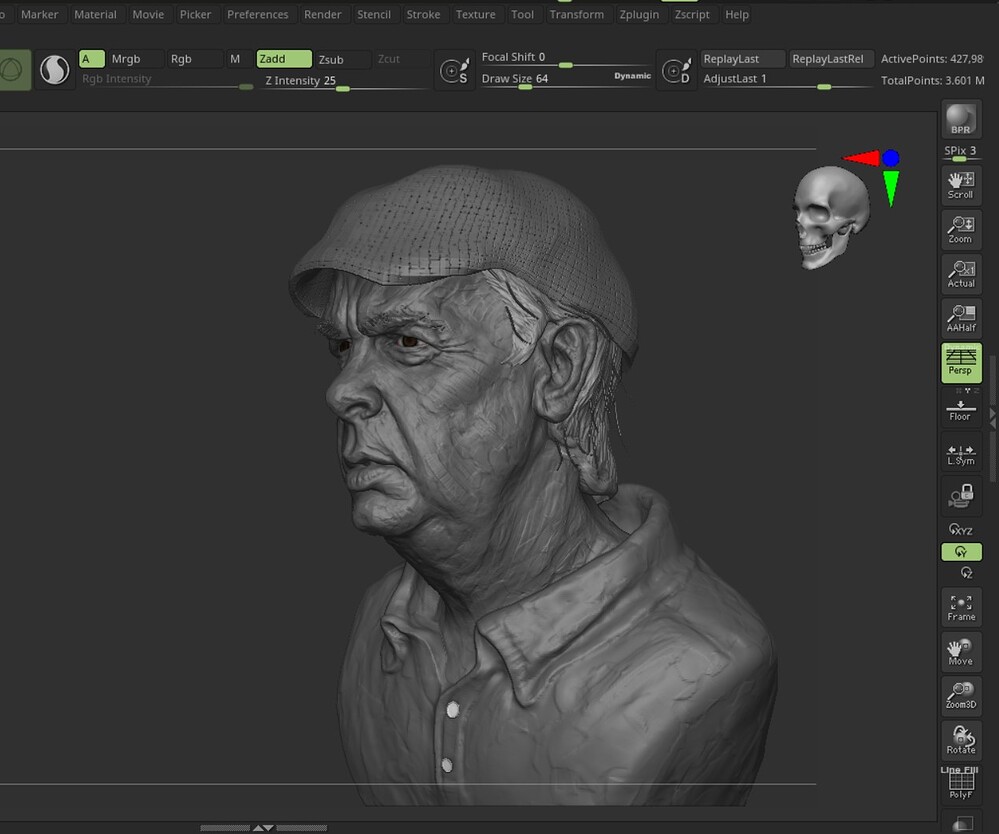The height and width of the screenshot is (834, 999).
Task: Select the Rotate navigation icon
Action: [960, 740]
